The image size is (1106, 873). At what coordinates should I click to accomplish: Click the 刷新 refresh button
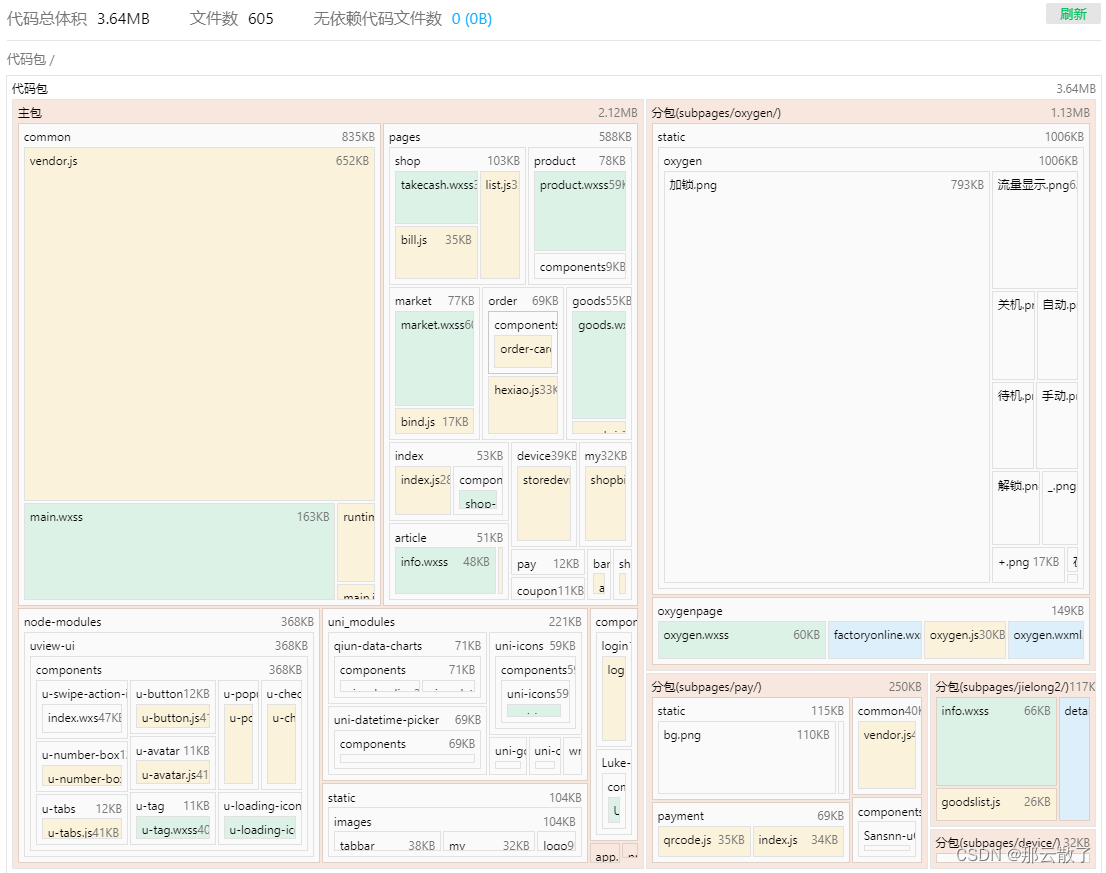[1073, 13]
